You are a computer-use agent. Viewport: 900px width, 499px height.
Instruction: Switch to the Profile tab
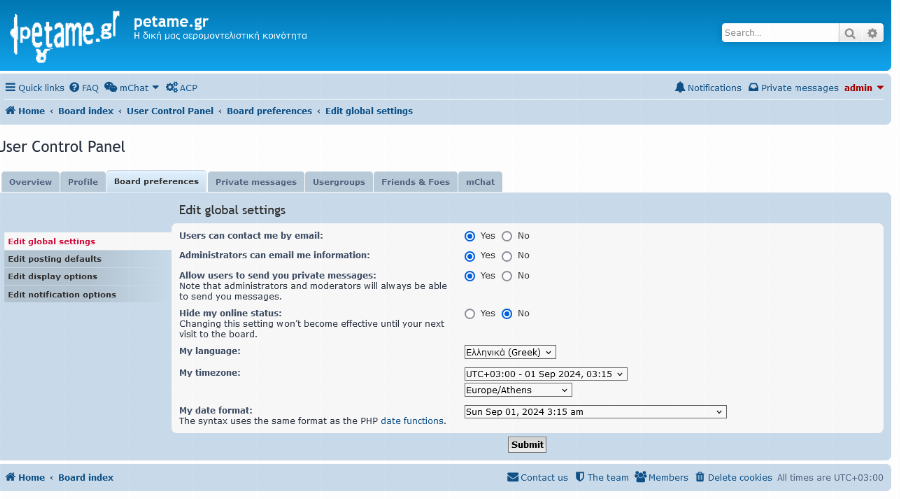pos(83,181)
